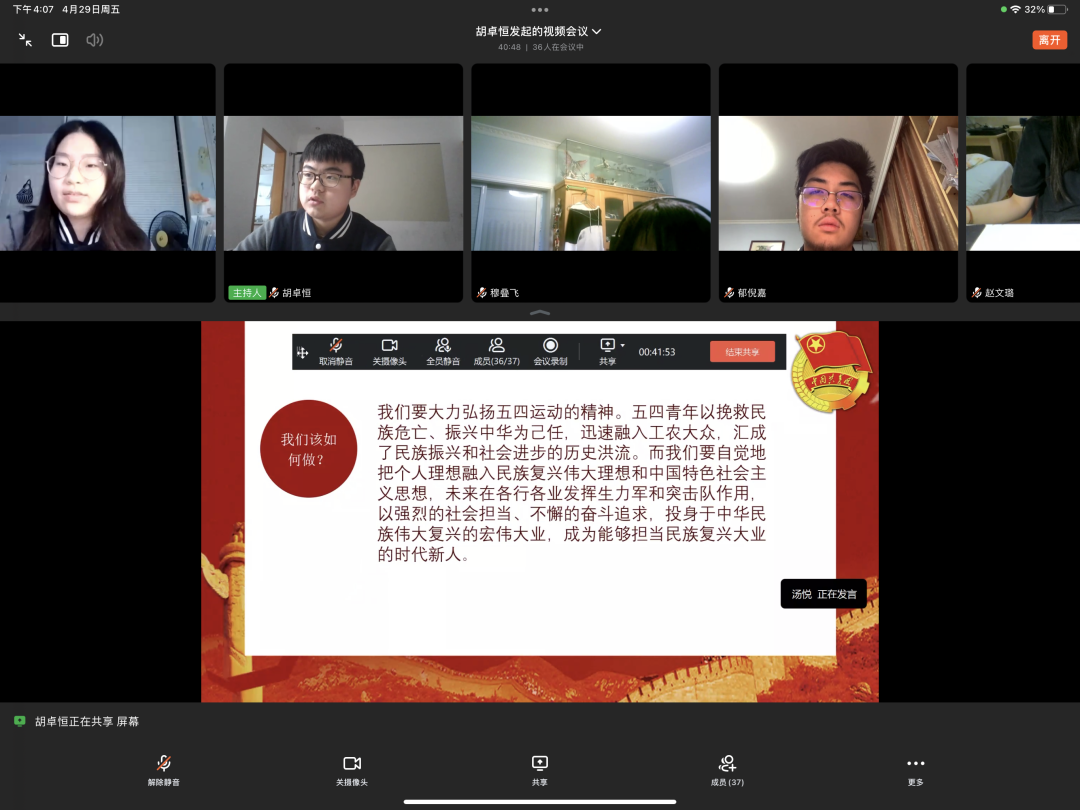Click the 共享 icon in shared toolbar
This screenshot has height=810, width=1080.
pos(608,352)
